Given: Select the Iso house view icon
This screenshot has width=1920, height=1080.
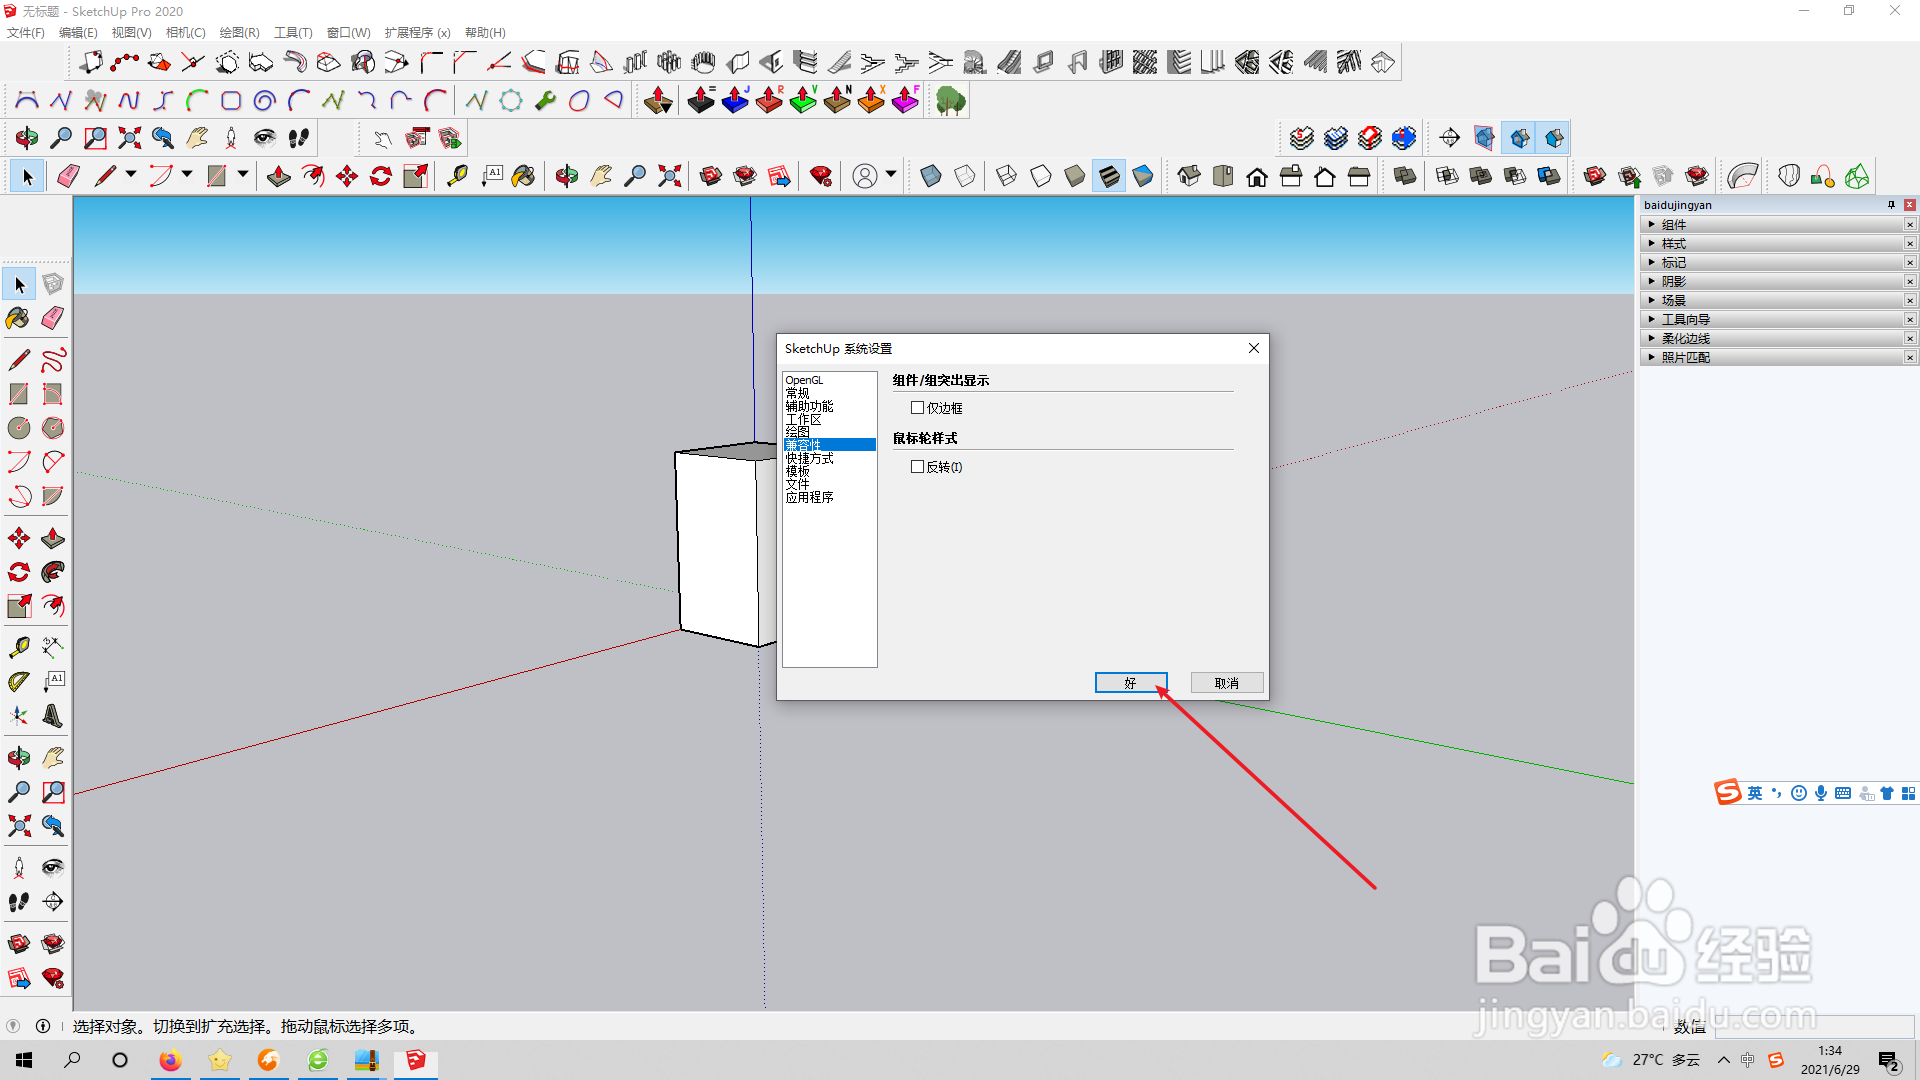Looking at the screenshot, I should pyautogui.click(x=1189, y=177).
